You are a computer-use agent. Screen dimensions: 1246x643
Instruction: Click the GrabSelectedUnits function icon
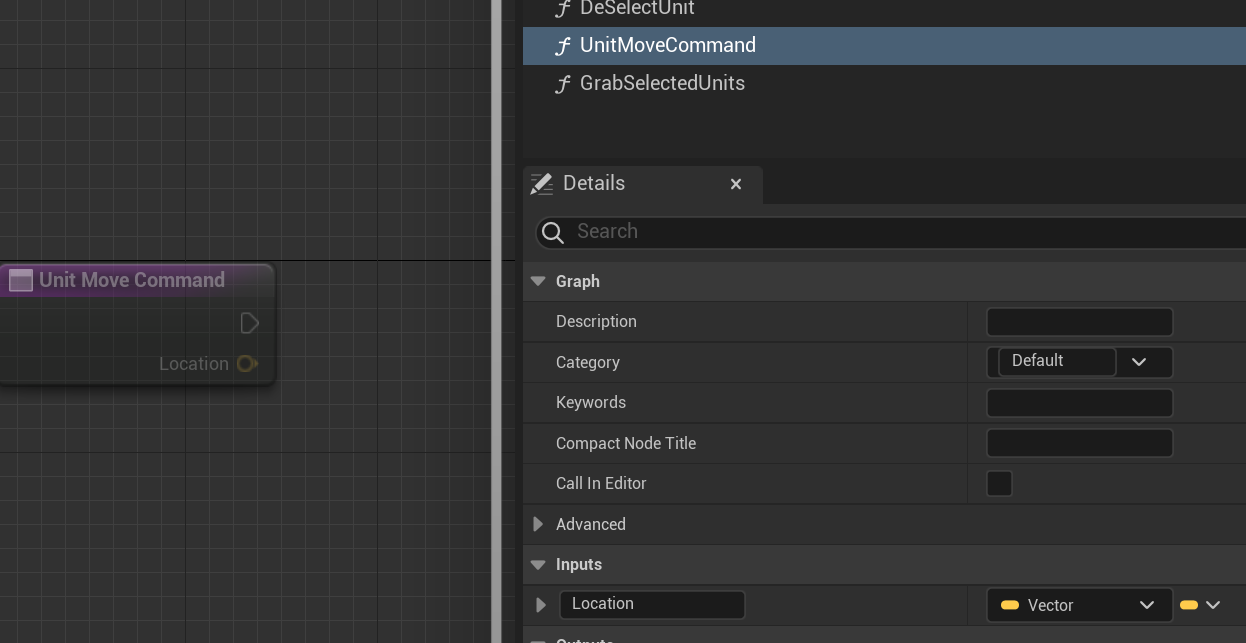tap(563, 84)
